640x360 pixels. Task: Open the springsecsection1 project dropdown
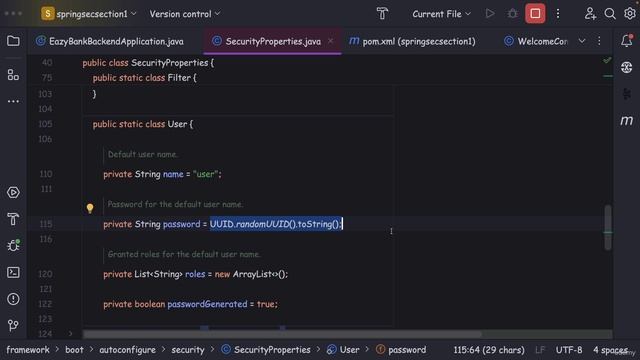[x=89, y=14]
